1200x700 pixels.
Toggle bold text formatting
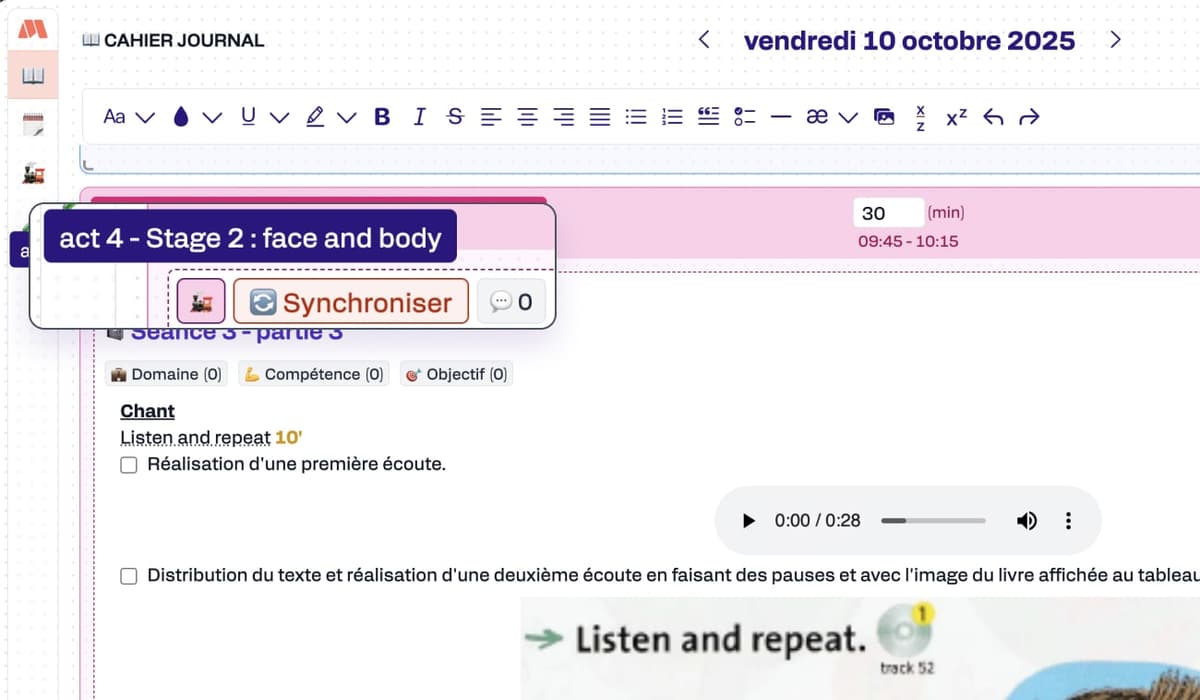[x=382, y=117]
